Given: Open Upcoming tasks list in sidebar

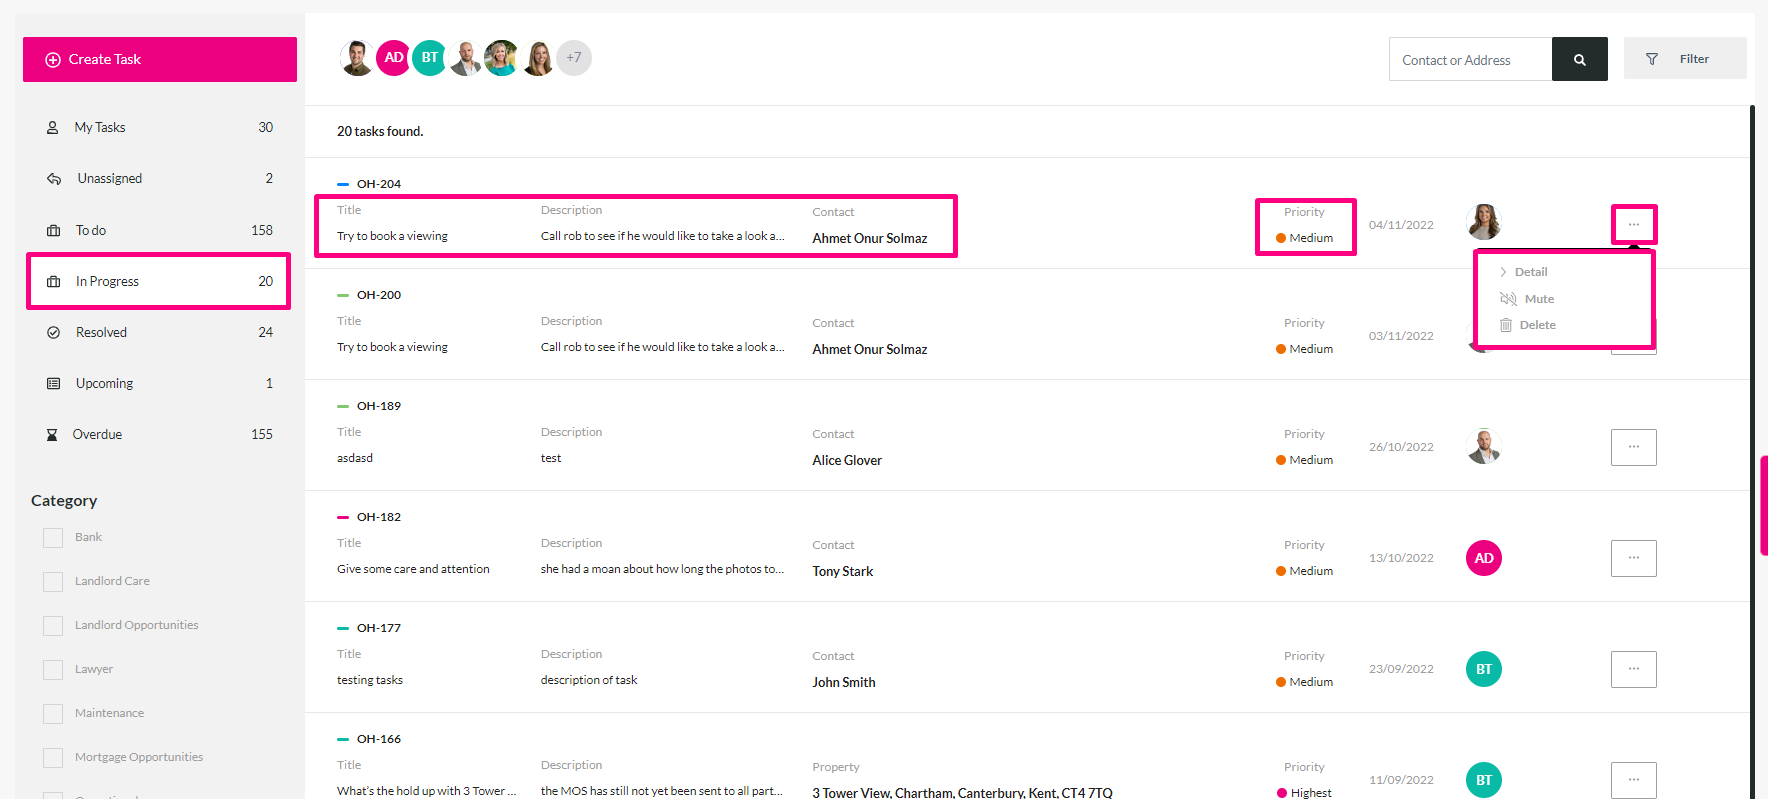Looking at the screenshot, I should coord(160,383).
